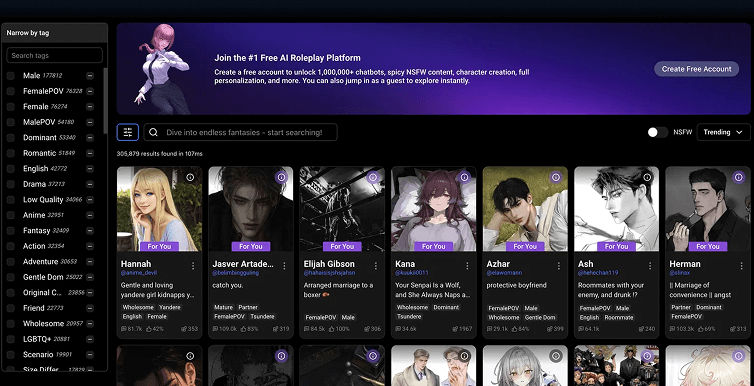Open info icon on Herman card
Image resolution: width=754 pixels, height=386 pixels.
[739, 177]
